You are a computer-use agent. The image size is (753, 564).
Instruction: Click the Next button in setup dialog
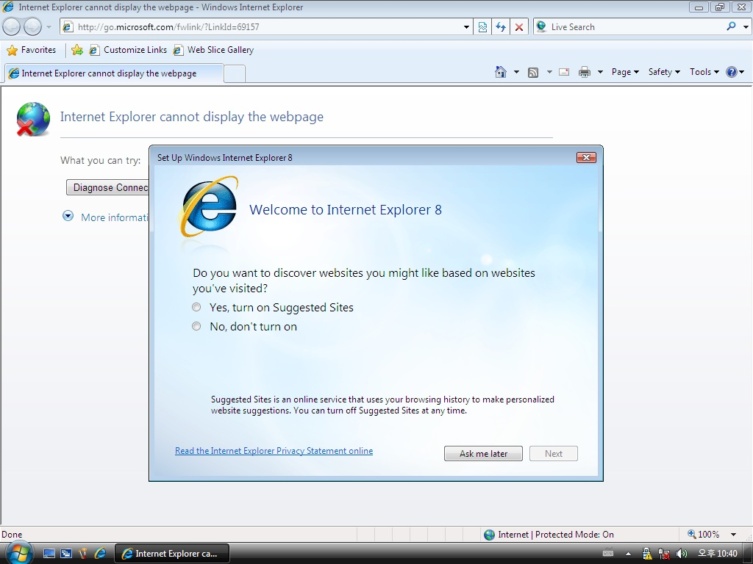click(553, 454)
